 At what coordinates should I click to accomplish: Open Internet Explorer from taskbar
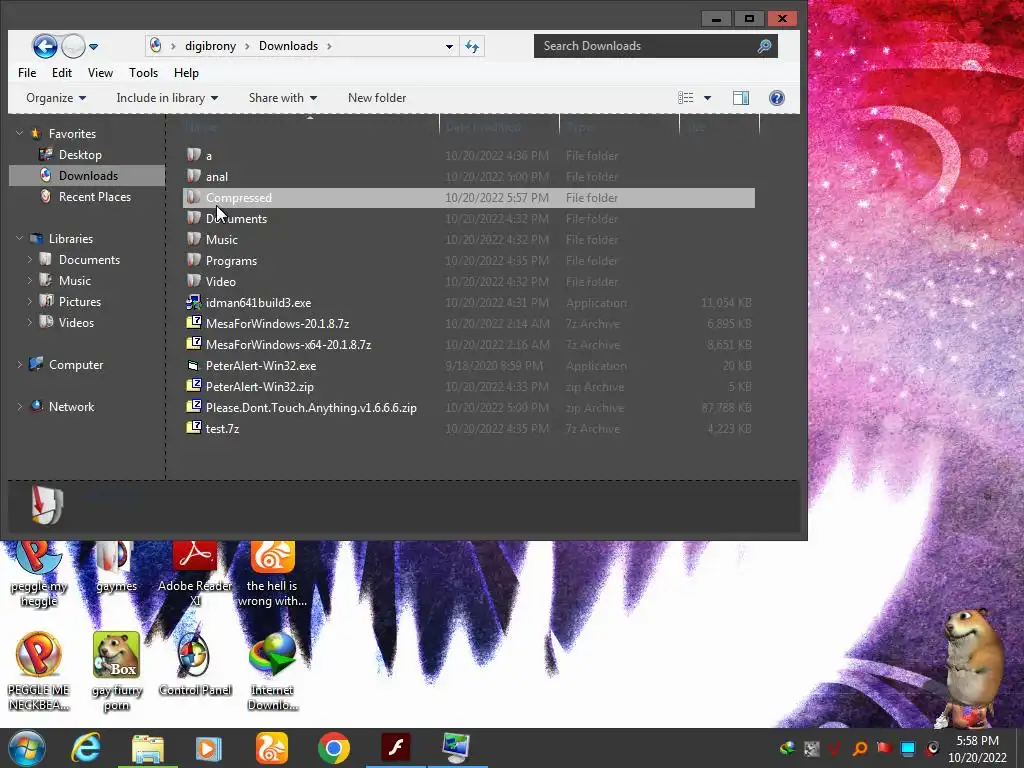[x=86, y=748]
